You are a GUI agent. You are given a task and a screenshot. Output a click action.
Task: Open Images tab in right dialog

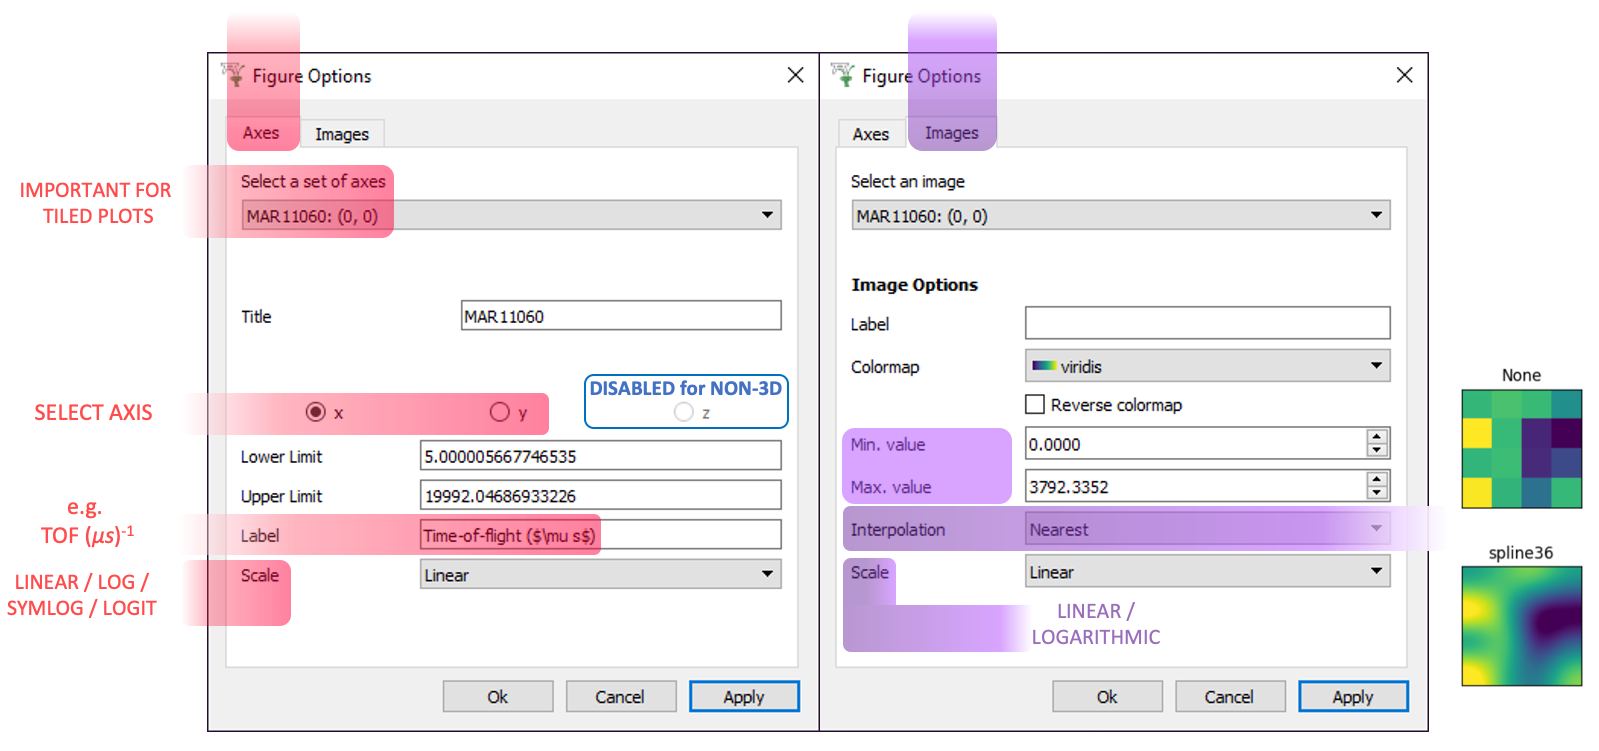952,133
